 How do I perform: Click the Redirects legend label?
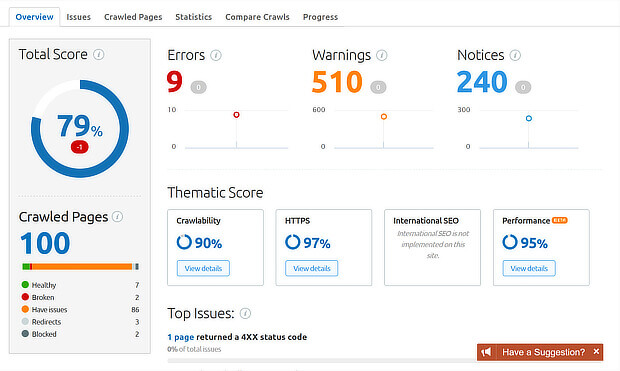click(x=46, y=322)
